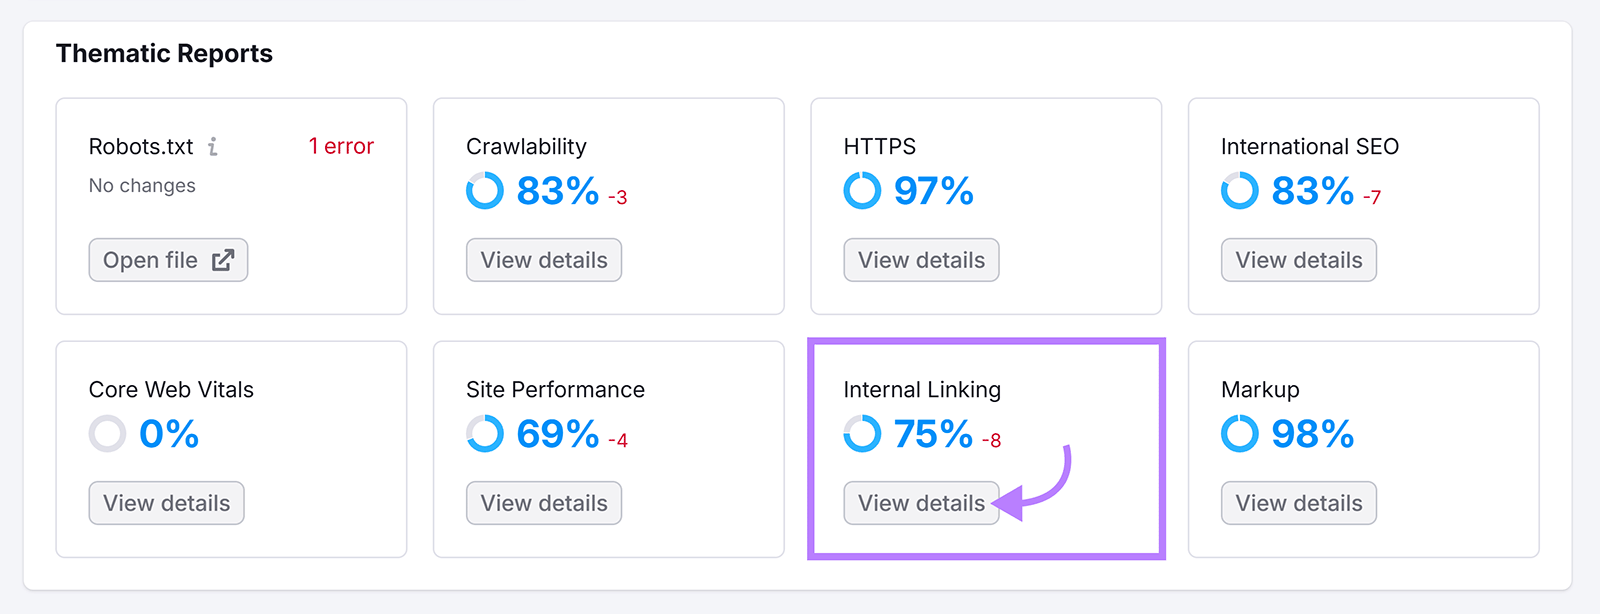Open the Robots.txt 1 error report

(340, 146)
